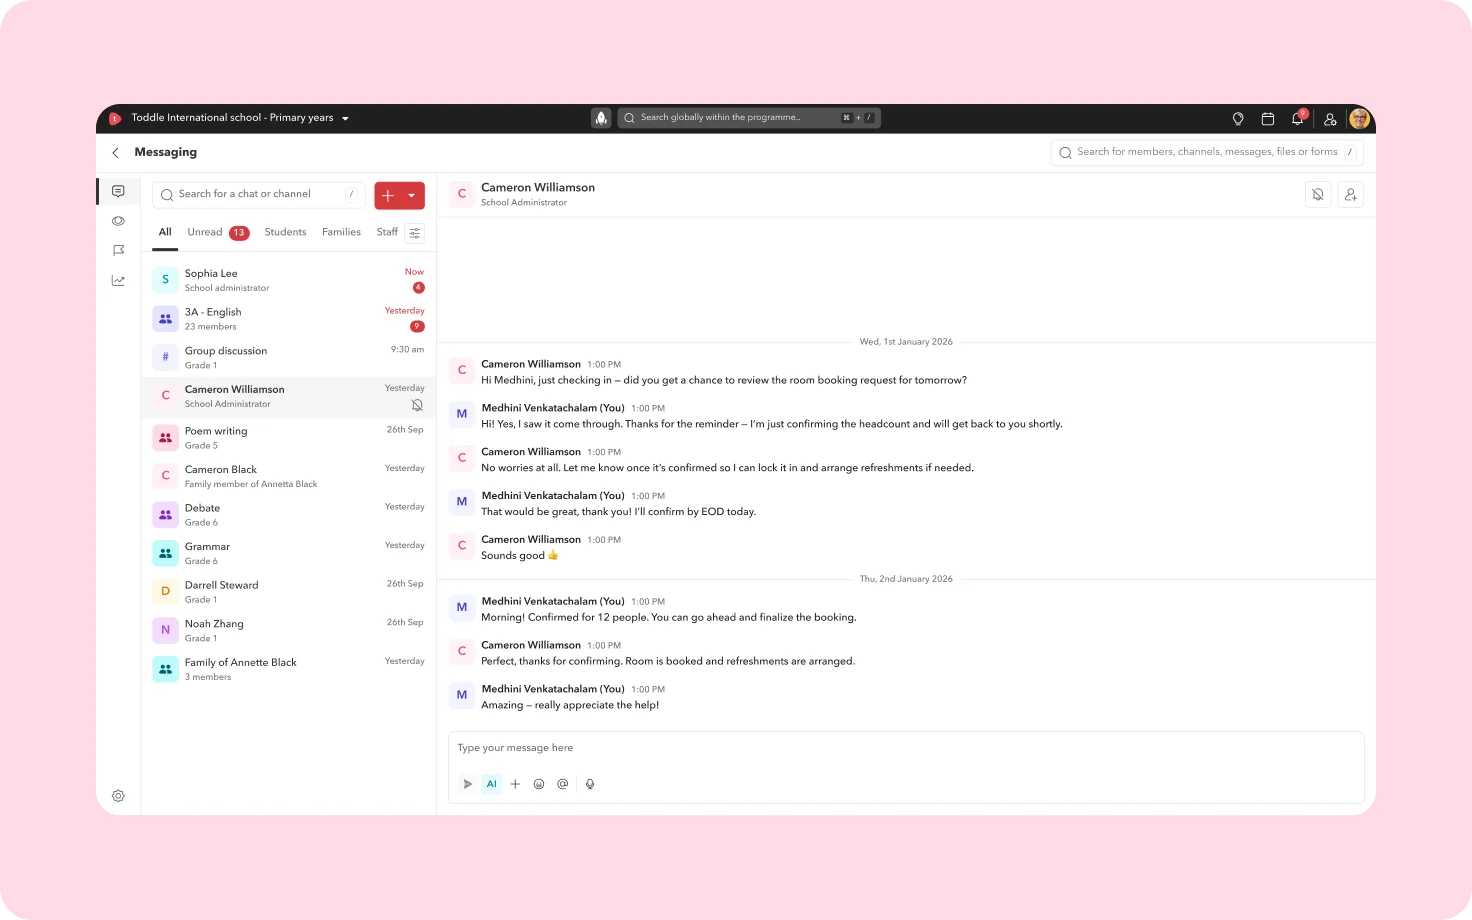
Task: Record a voice message with microphone
Action: click(590, 784)
